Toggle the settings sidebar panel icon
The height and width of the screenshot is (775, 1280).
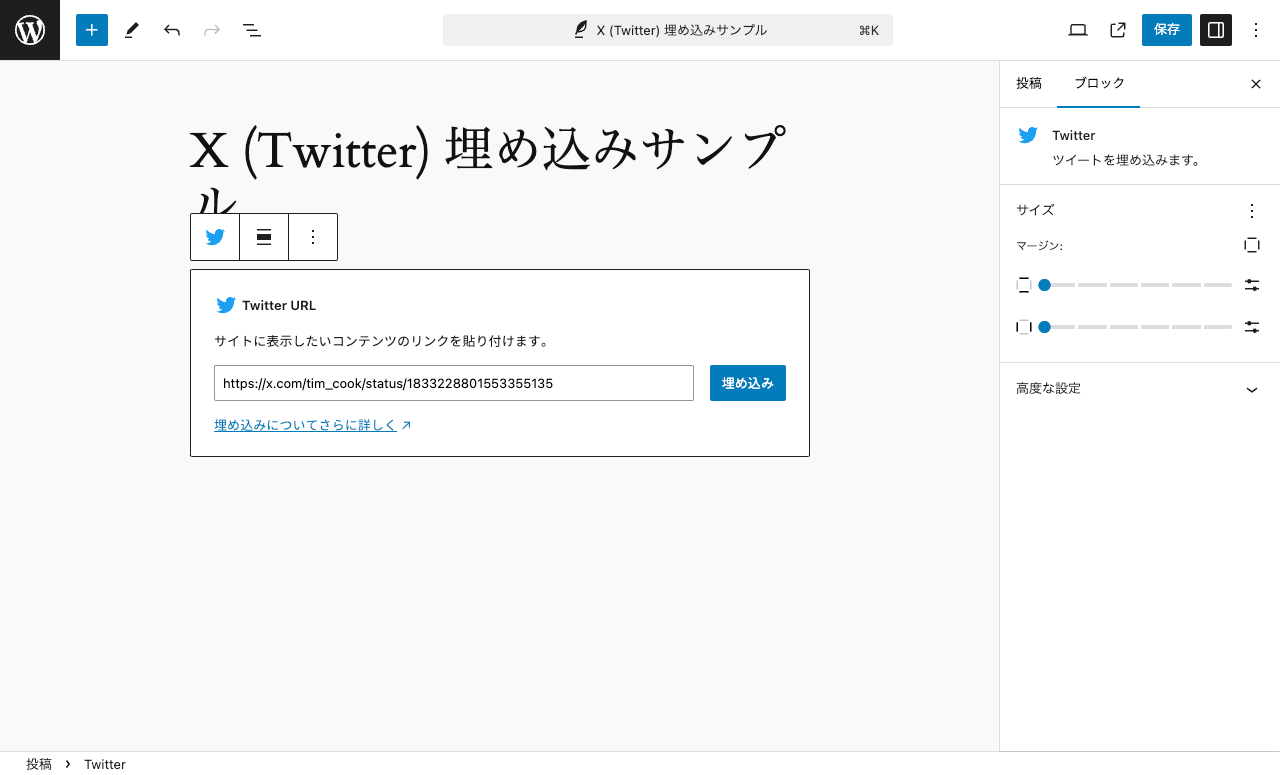pyautogui.click(x=1216, y=30)
